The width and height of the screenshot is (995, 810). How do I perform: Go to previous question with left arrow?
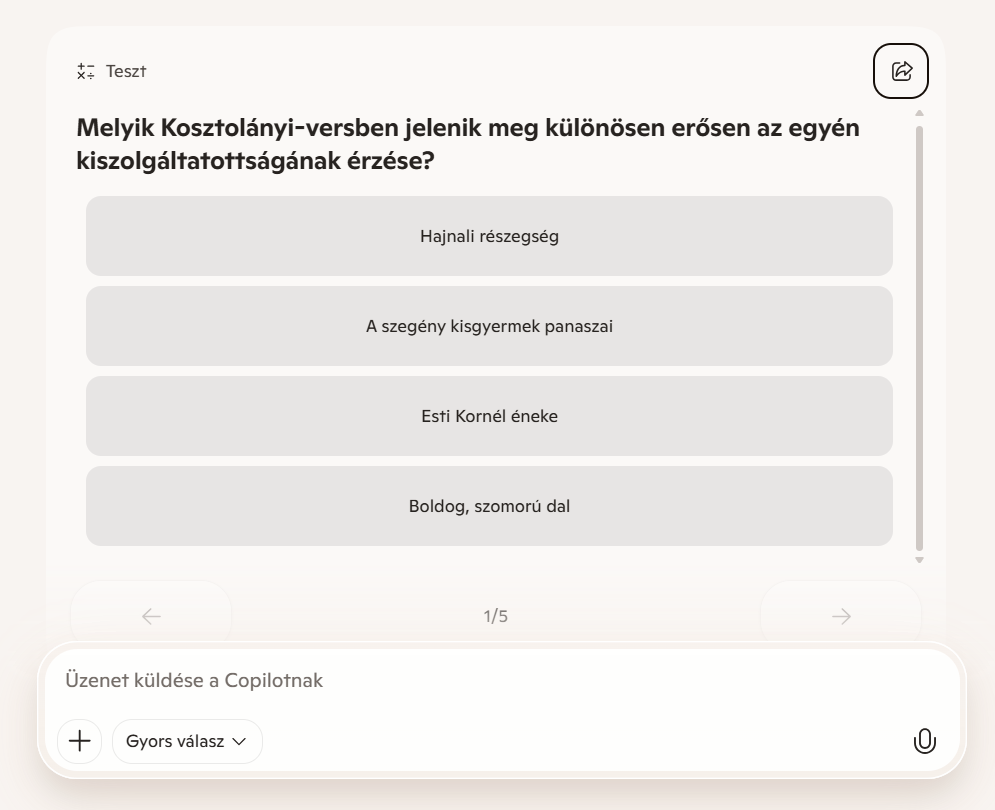pos(151,617)
